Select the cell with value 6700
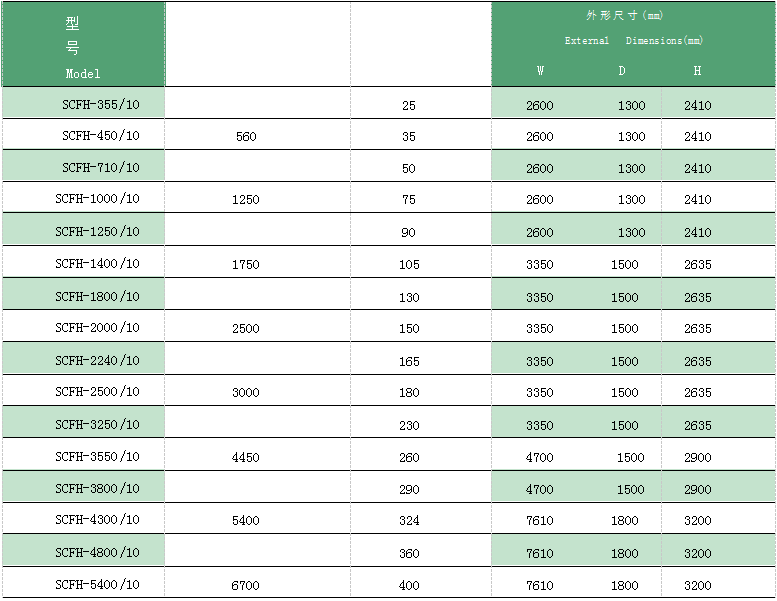777x601 pixels. pos(245,585)
